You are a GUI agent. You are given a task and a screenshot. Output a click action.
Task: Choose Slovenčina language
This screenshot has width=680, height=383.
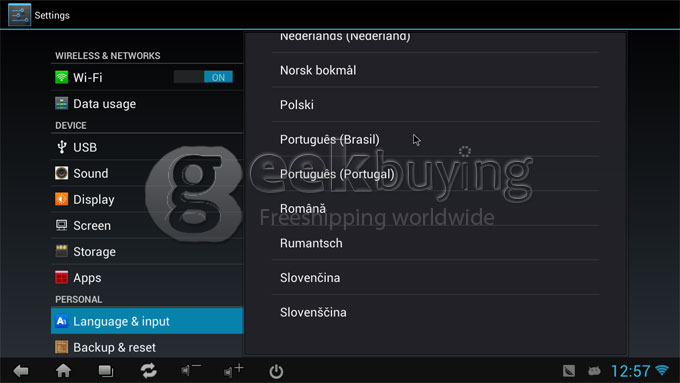click(x=436, y=278)
